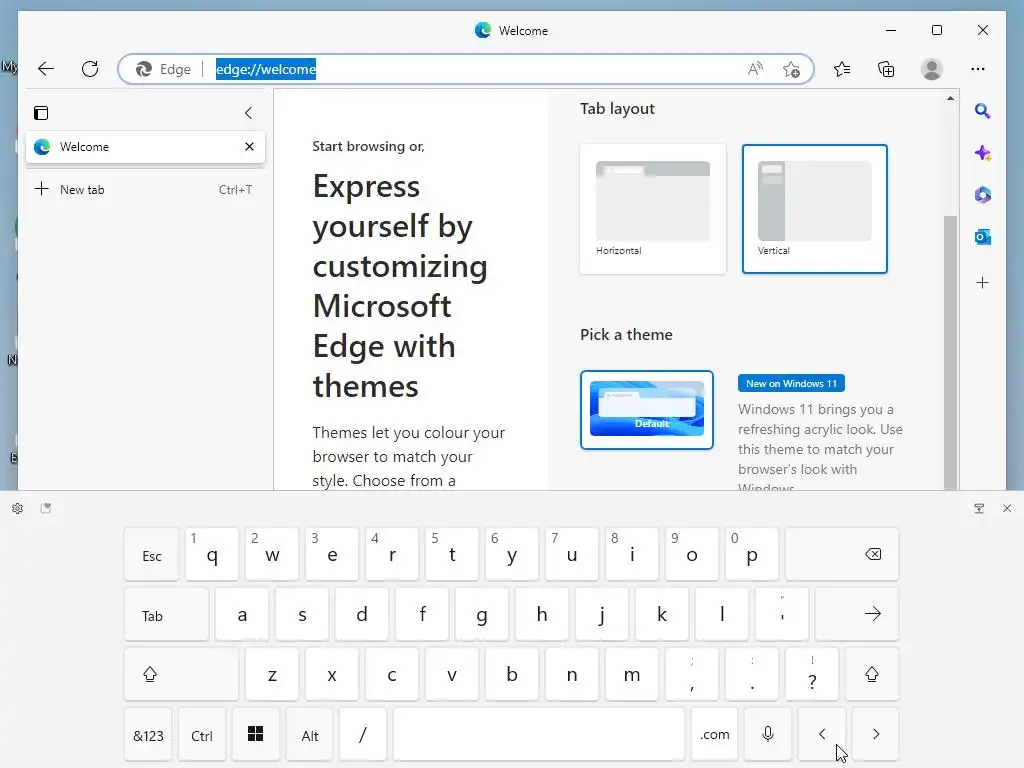Screen dimensions: 1024x768
Task: Toggle the left Shift key
Action: [x=182, y=675]
